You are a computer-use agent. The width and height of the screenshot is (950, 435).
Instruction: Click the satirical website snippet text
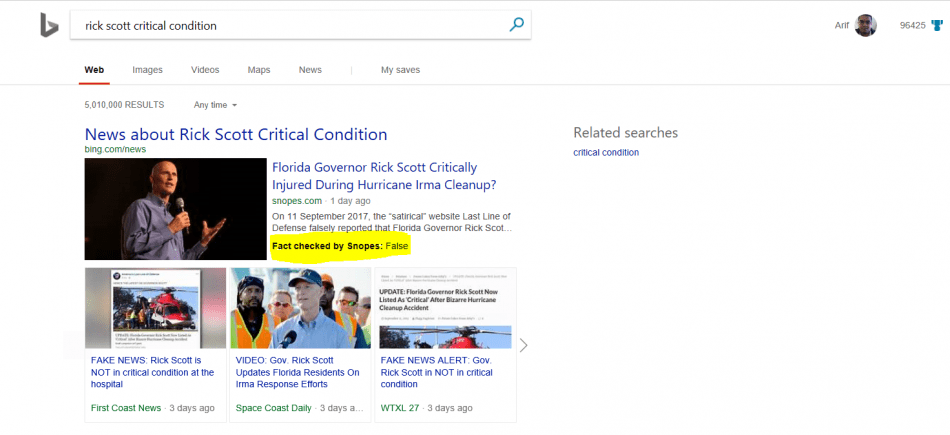392,222
